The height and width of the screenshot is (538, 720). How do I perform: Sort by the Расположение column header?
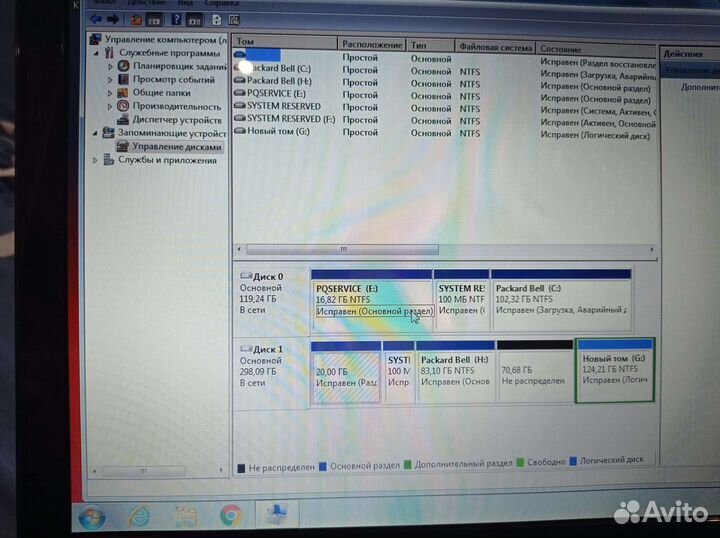click(x=372, y=45)
